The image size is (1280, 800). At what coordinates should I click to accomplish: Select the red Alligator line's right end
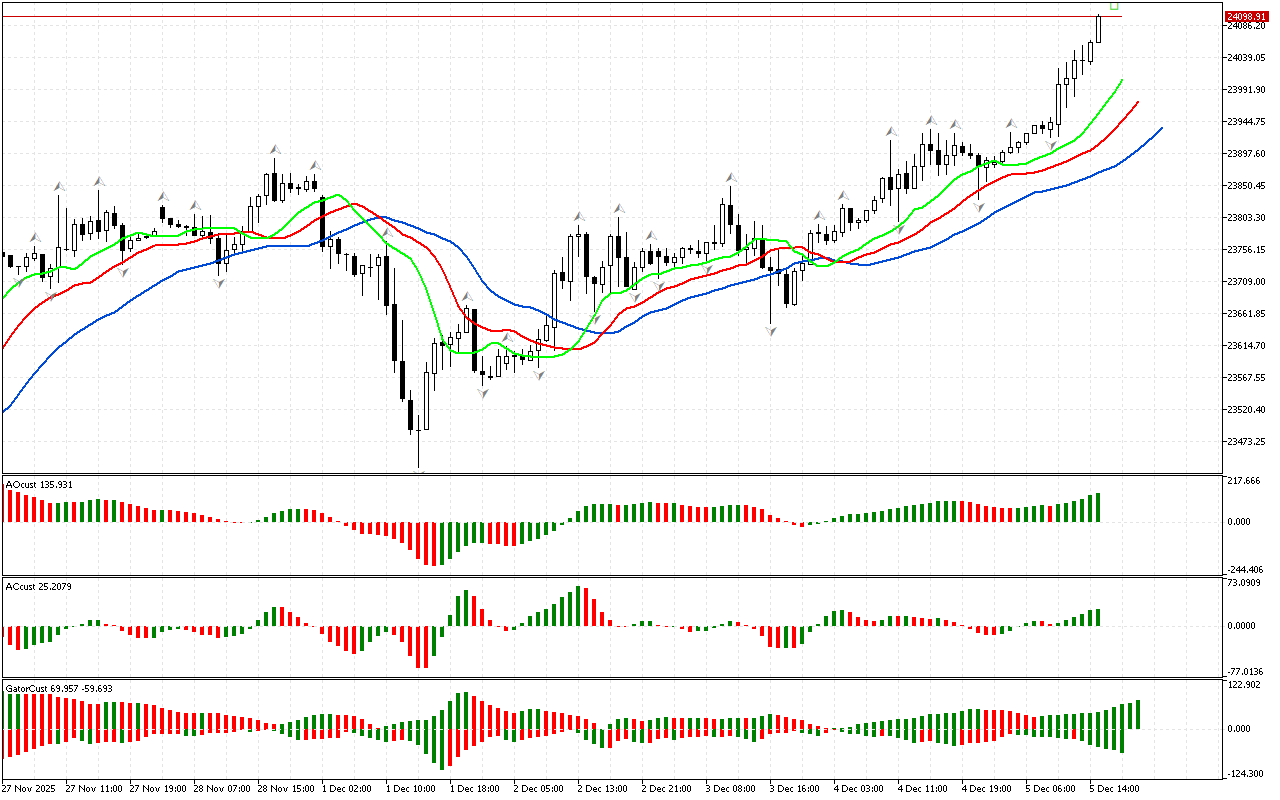coord(1137,102)
